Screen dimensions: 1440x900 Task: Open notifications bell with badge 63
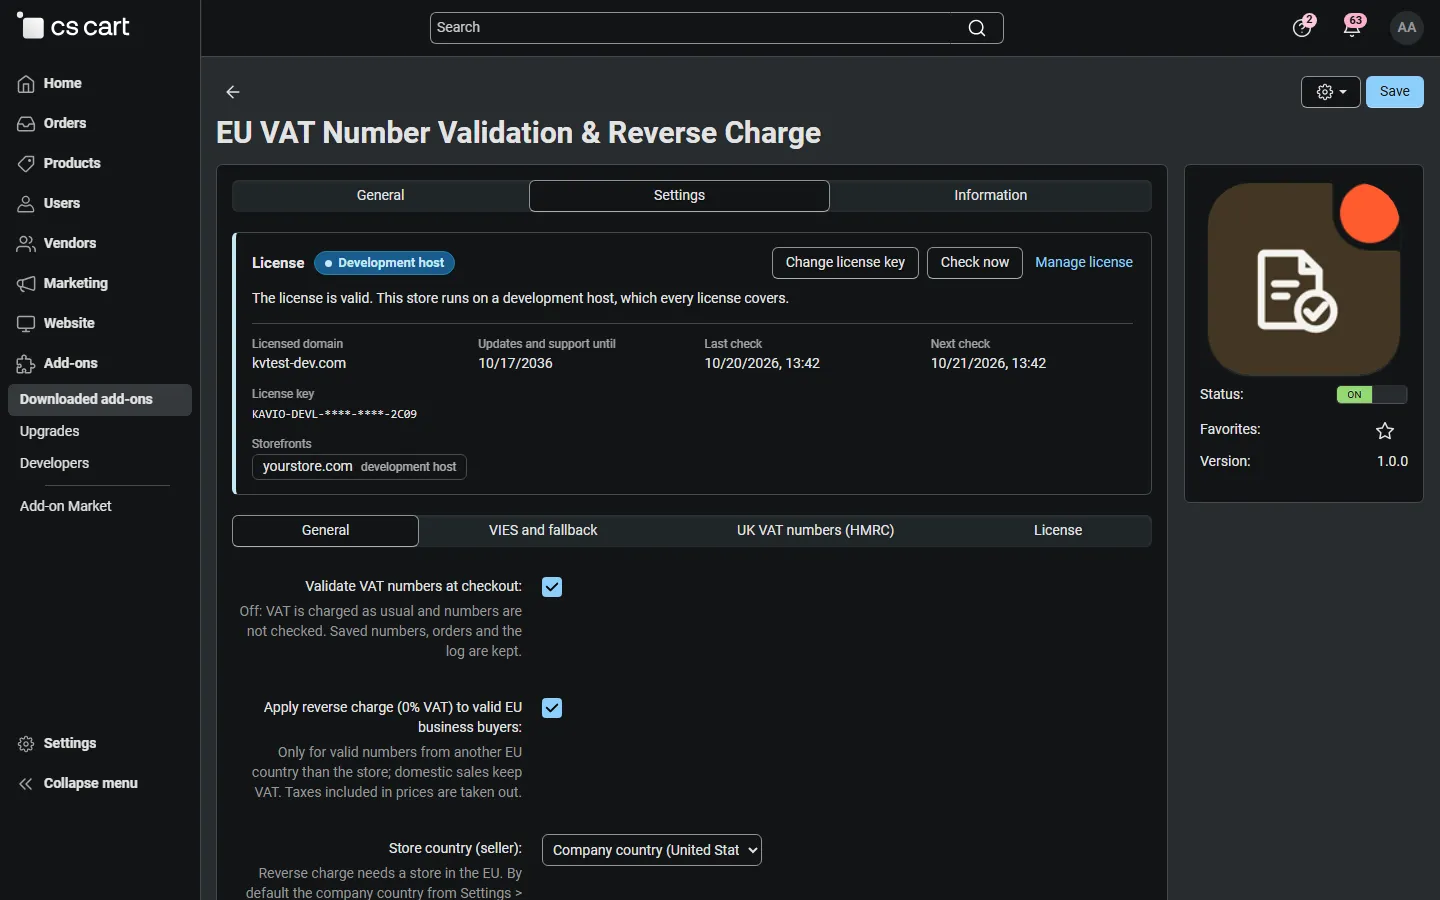click(x=1353, y=27)
